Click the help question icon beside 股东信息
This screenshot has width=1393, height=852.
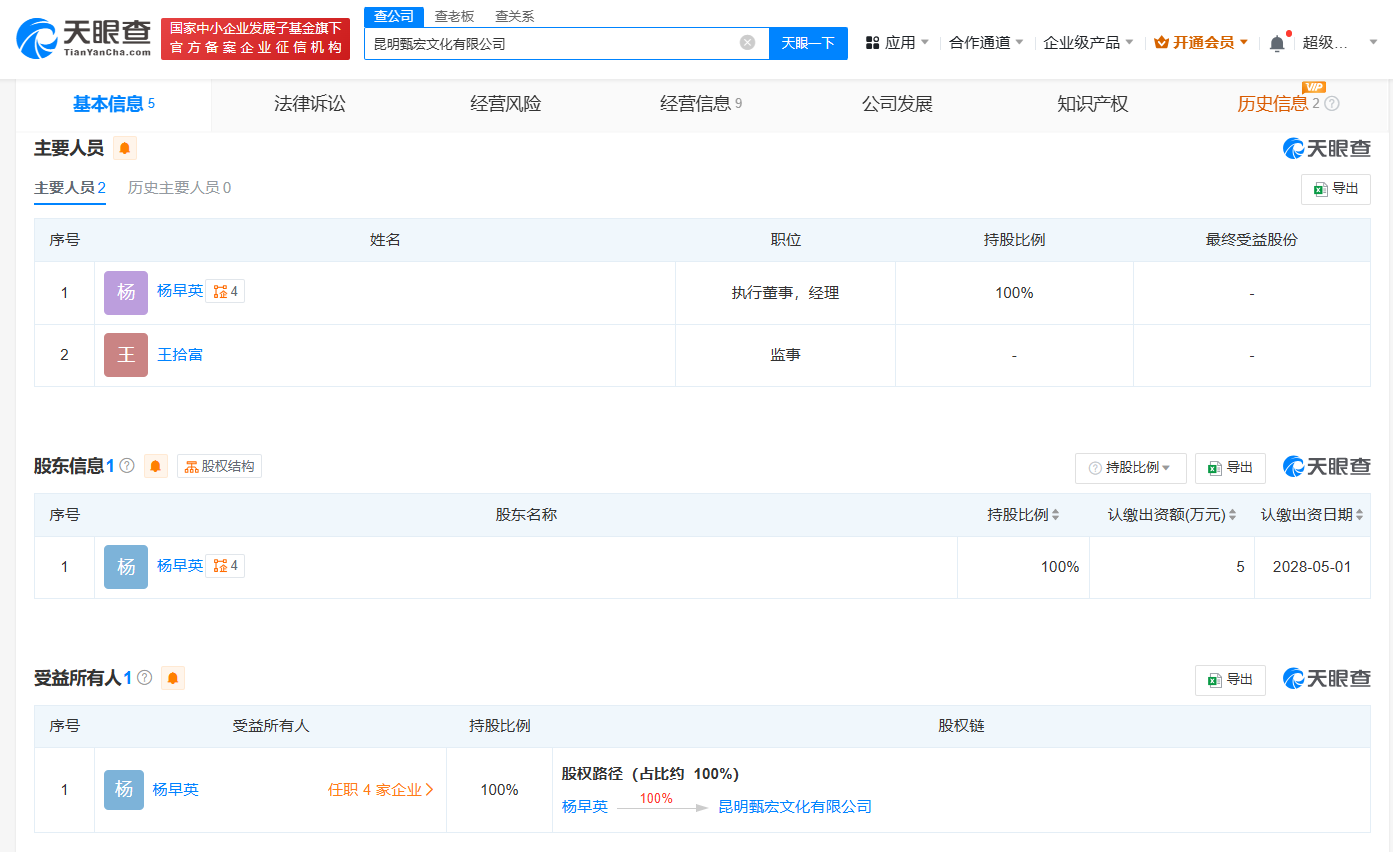(x=127, y=466)
